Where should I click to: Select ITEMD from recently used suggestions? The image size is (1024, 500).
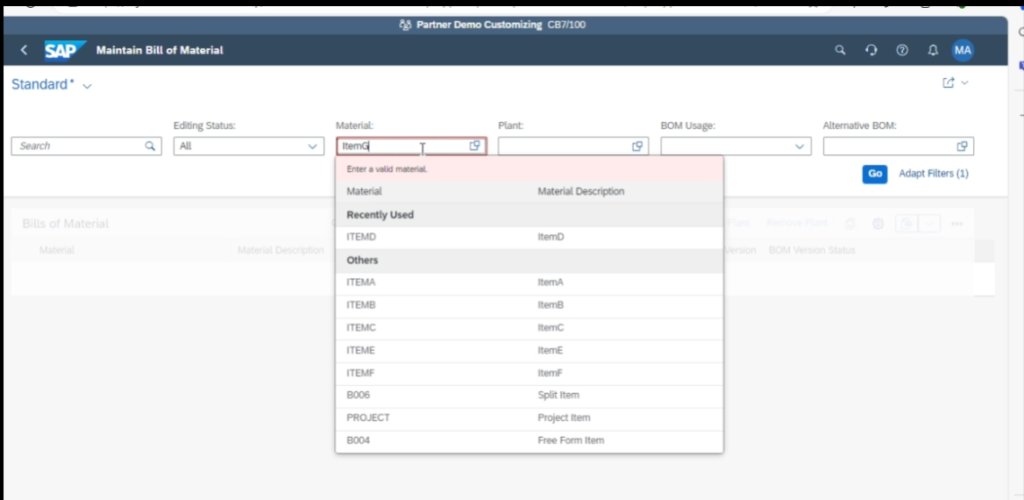[361, 237]
